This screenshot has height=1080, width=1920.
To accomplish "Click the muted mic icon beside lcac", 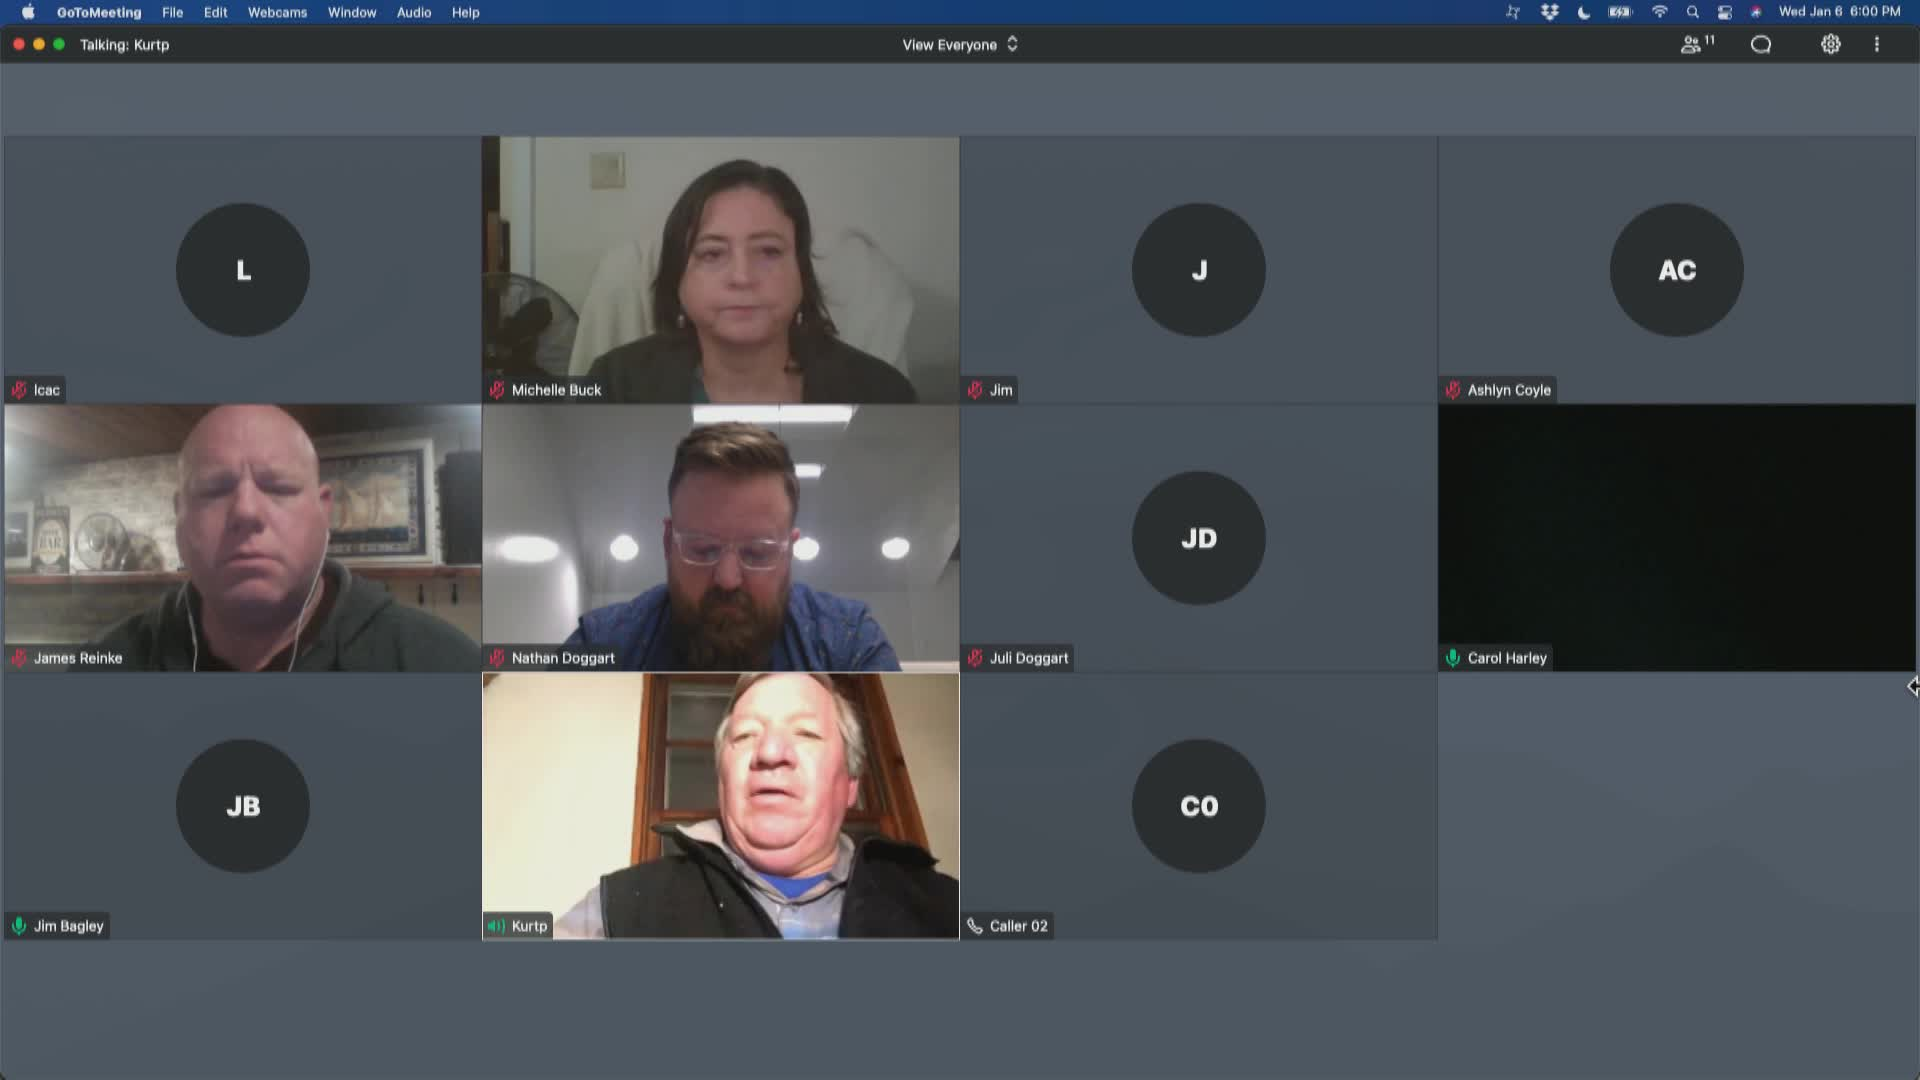I will [19, 390].
